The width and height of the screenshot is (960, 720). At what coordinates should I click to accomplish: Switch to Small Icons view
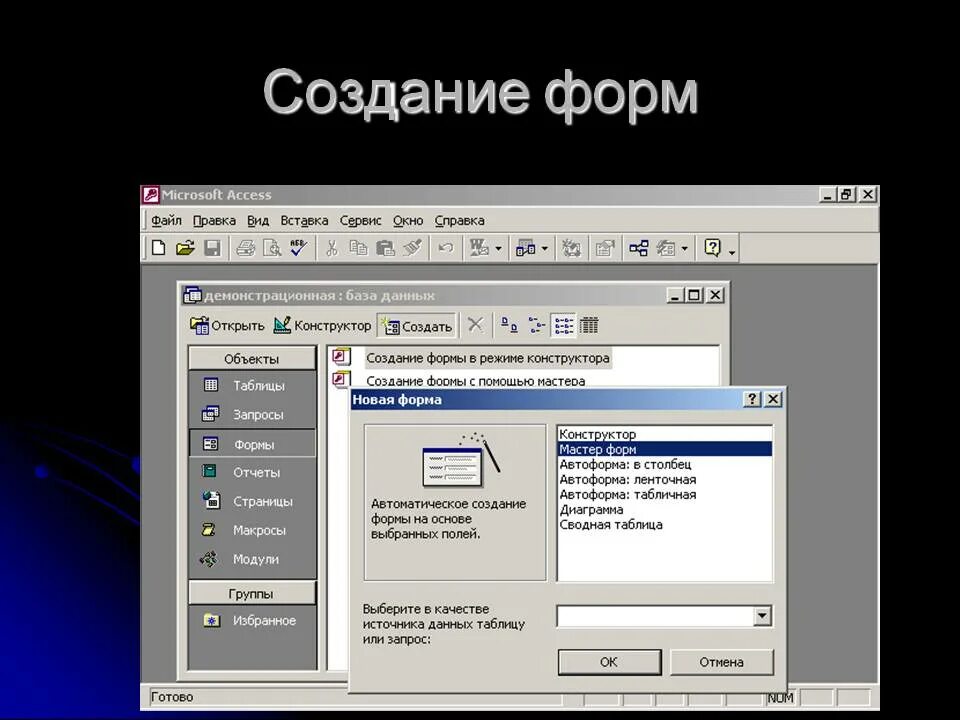(536, 325)
